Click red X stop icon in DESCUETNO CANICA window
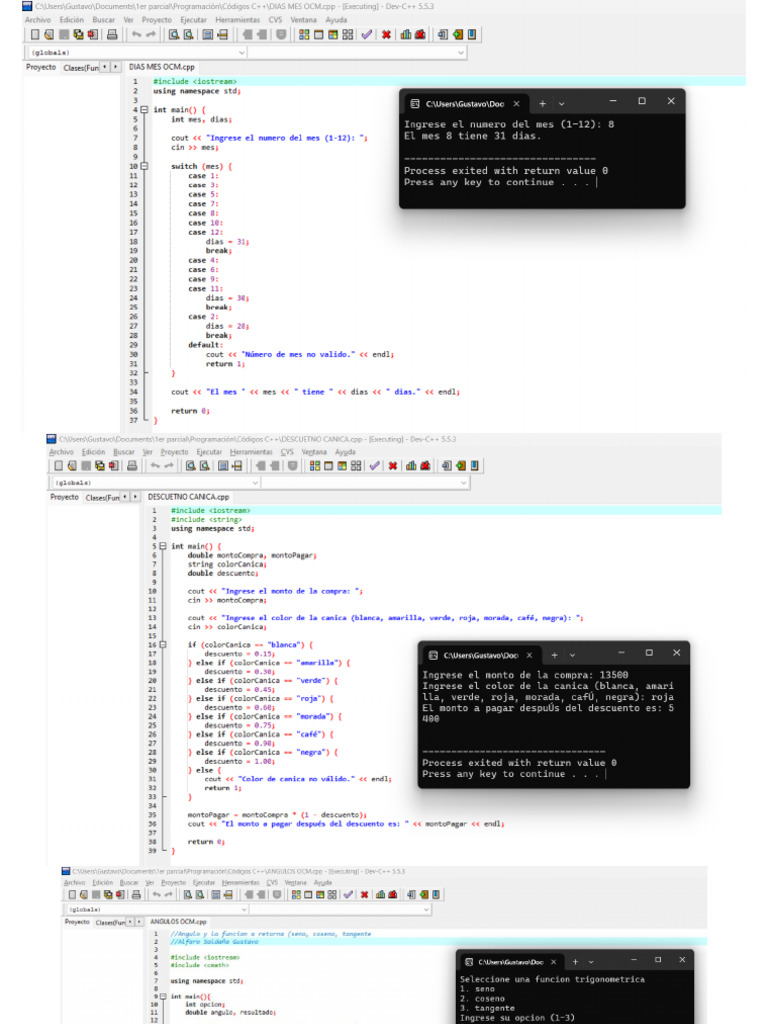Viewport: 768px width, 1024px height. [392, 466]
